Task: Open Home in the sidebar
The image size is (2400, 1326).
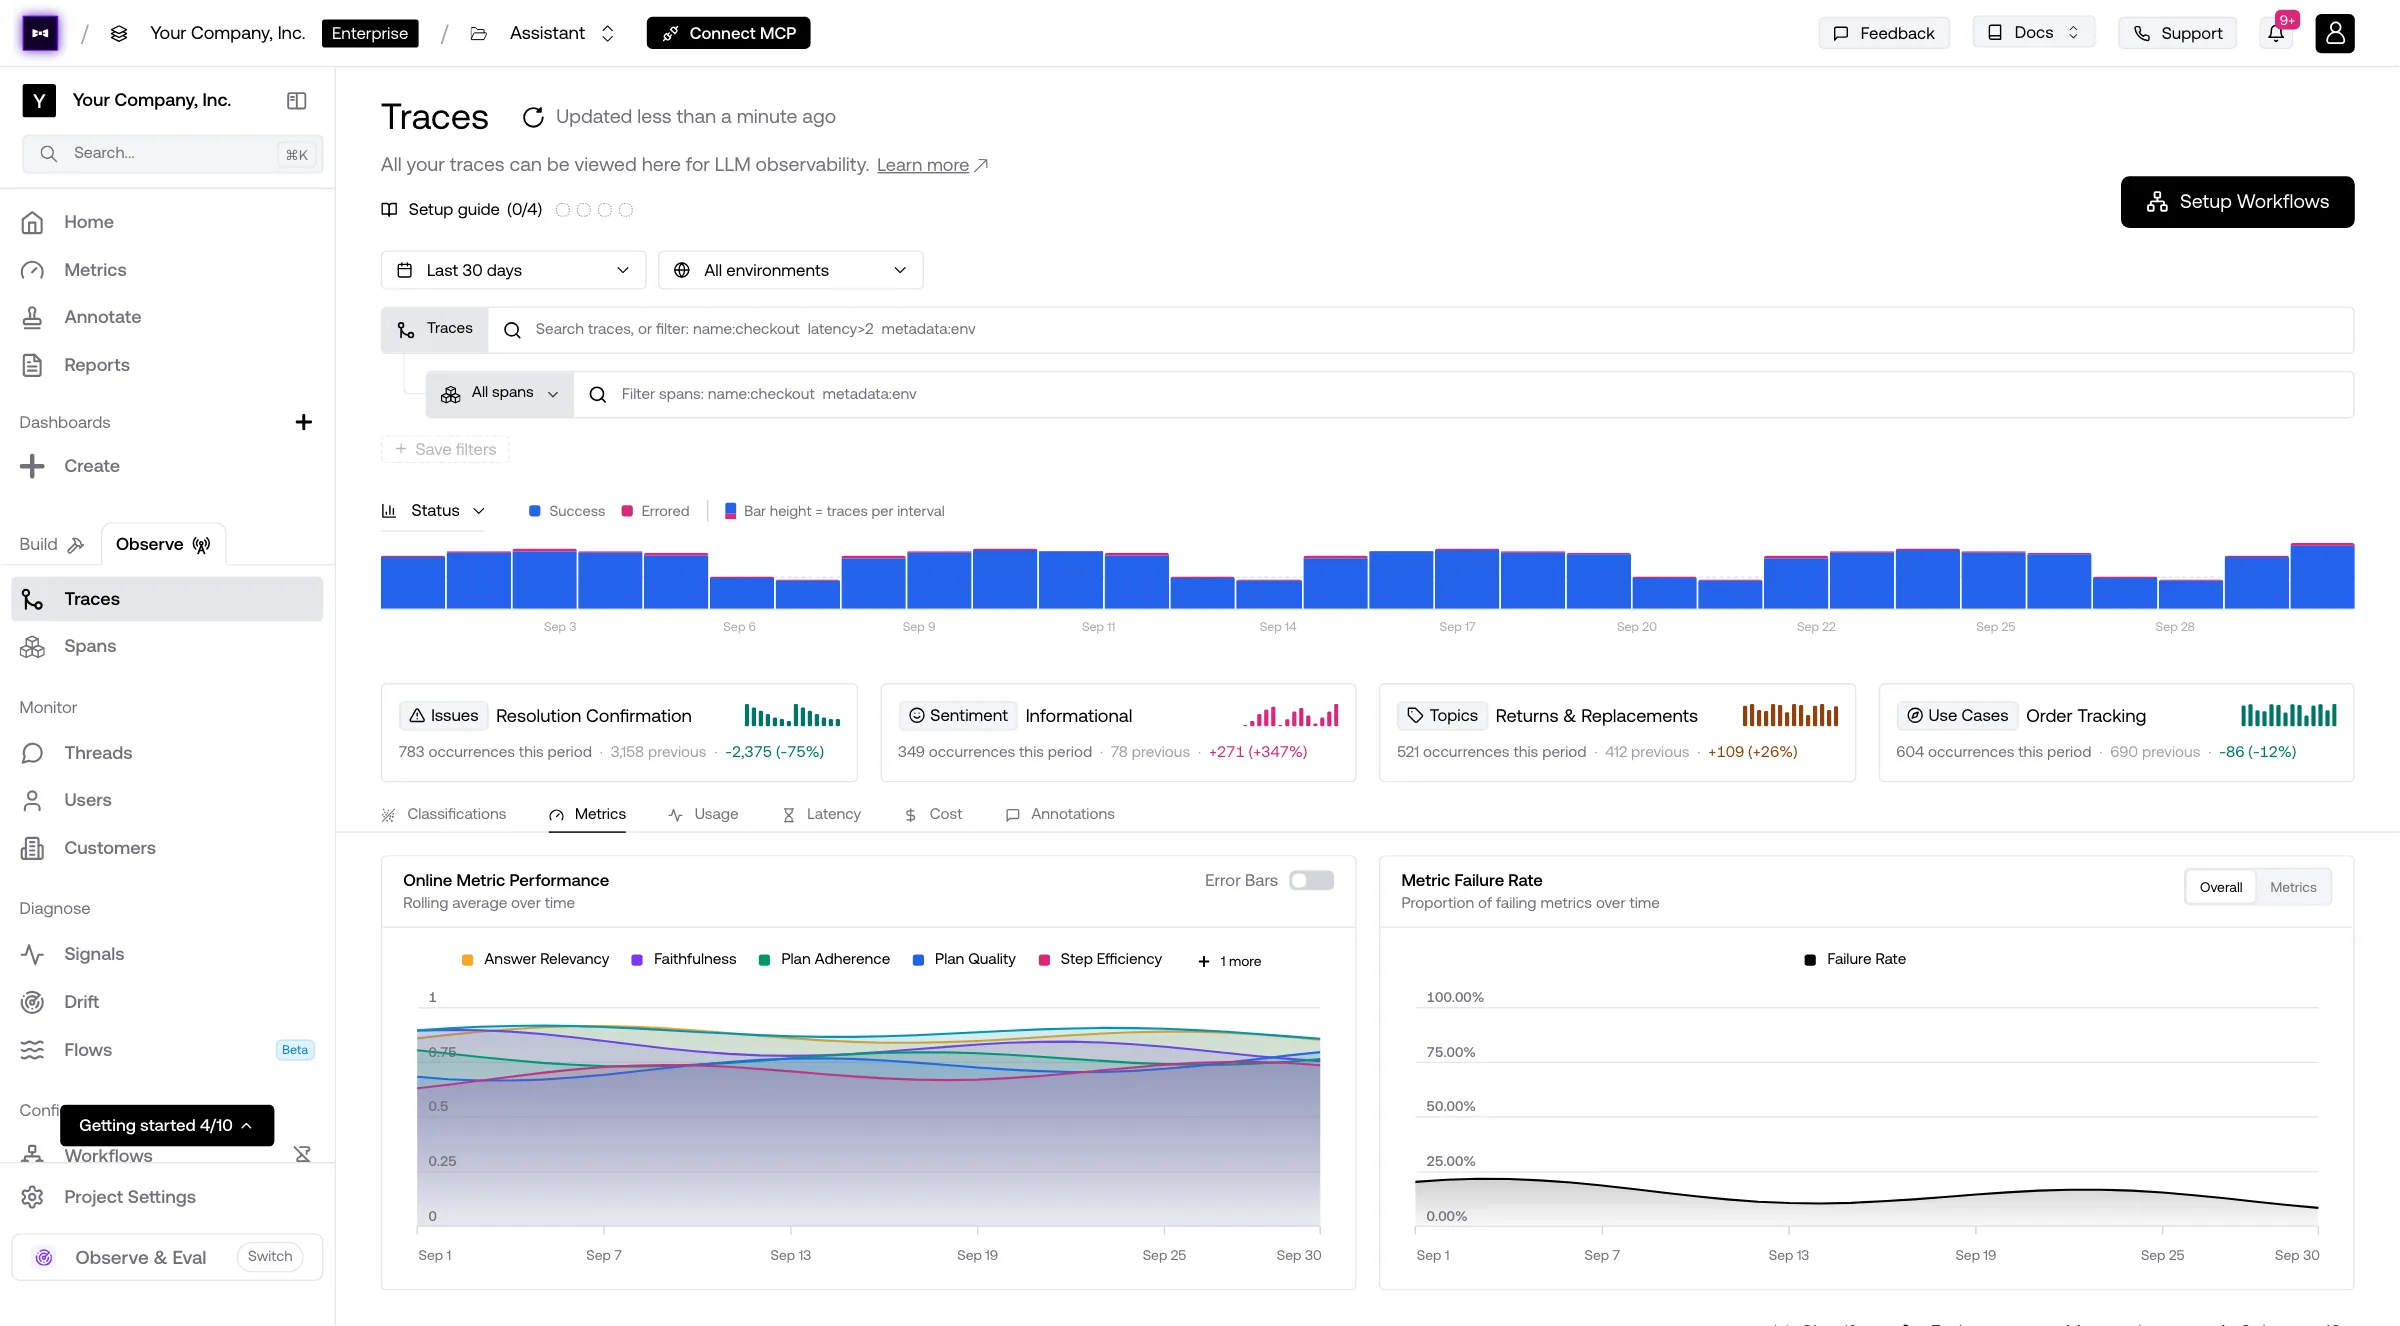Action: [x=167, y=222]
